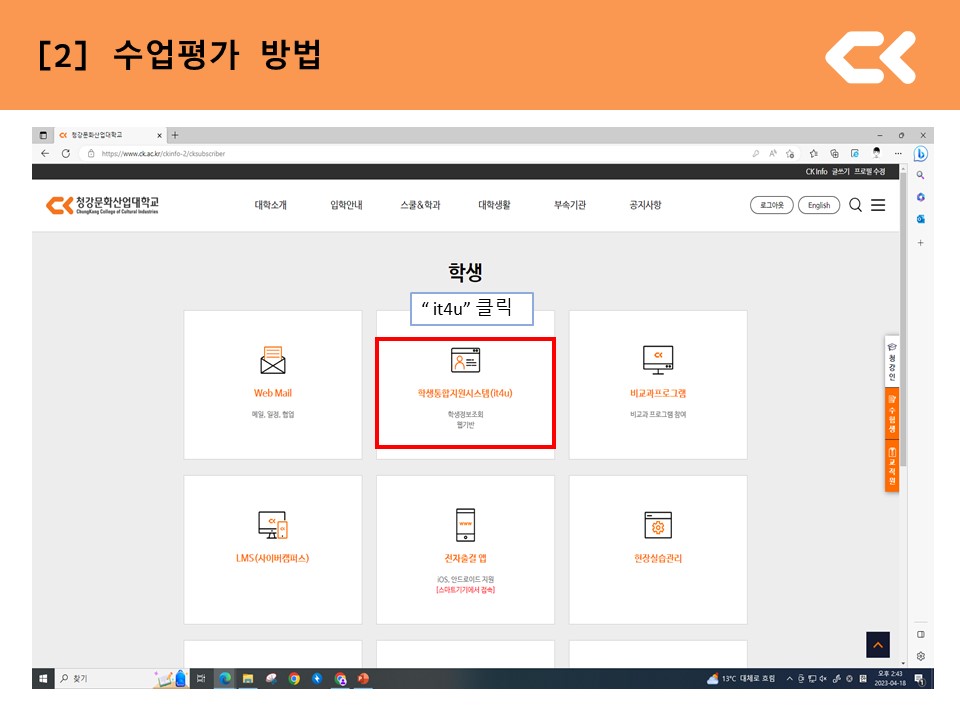Open the browser settings and more ellipsis
960x720 pixels.
point(898,154)
